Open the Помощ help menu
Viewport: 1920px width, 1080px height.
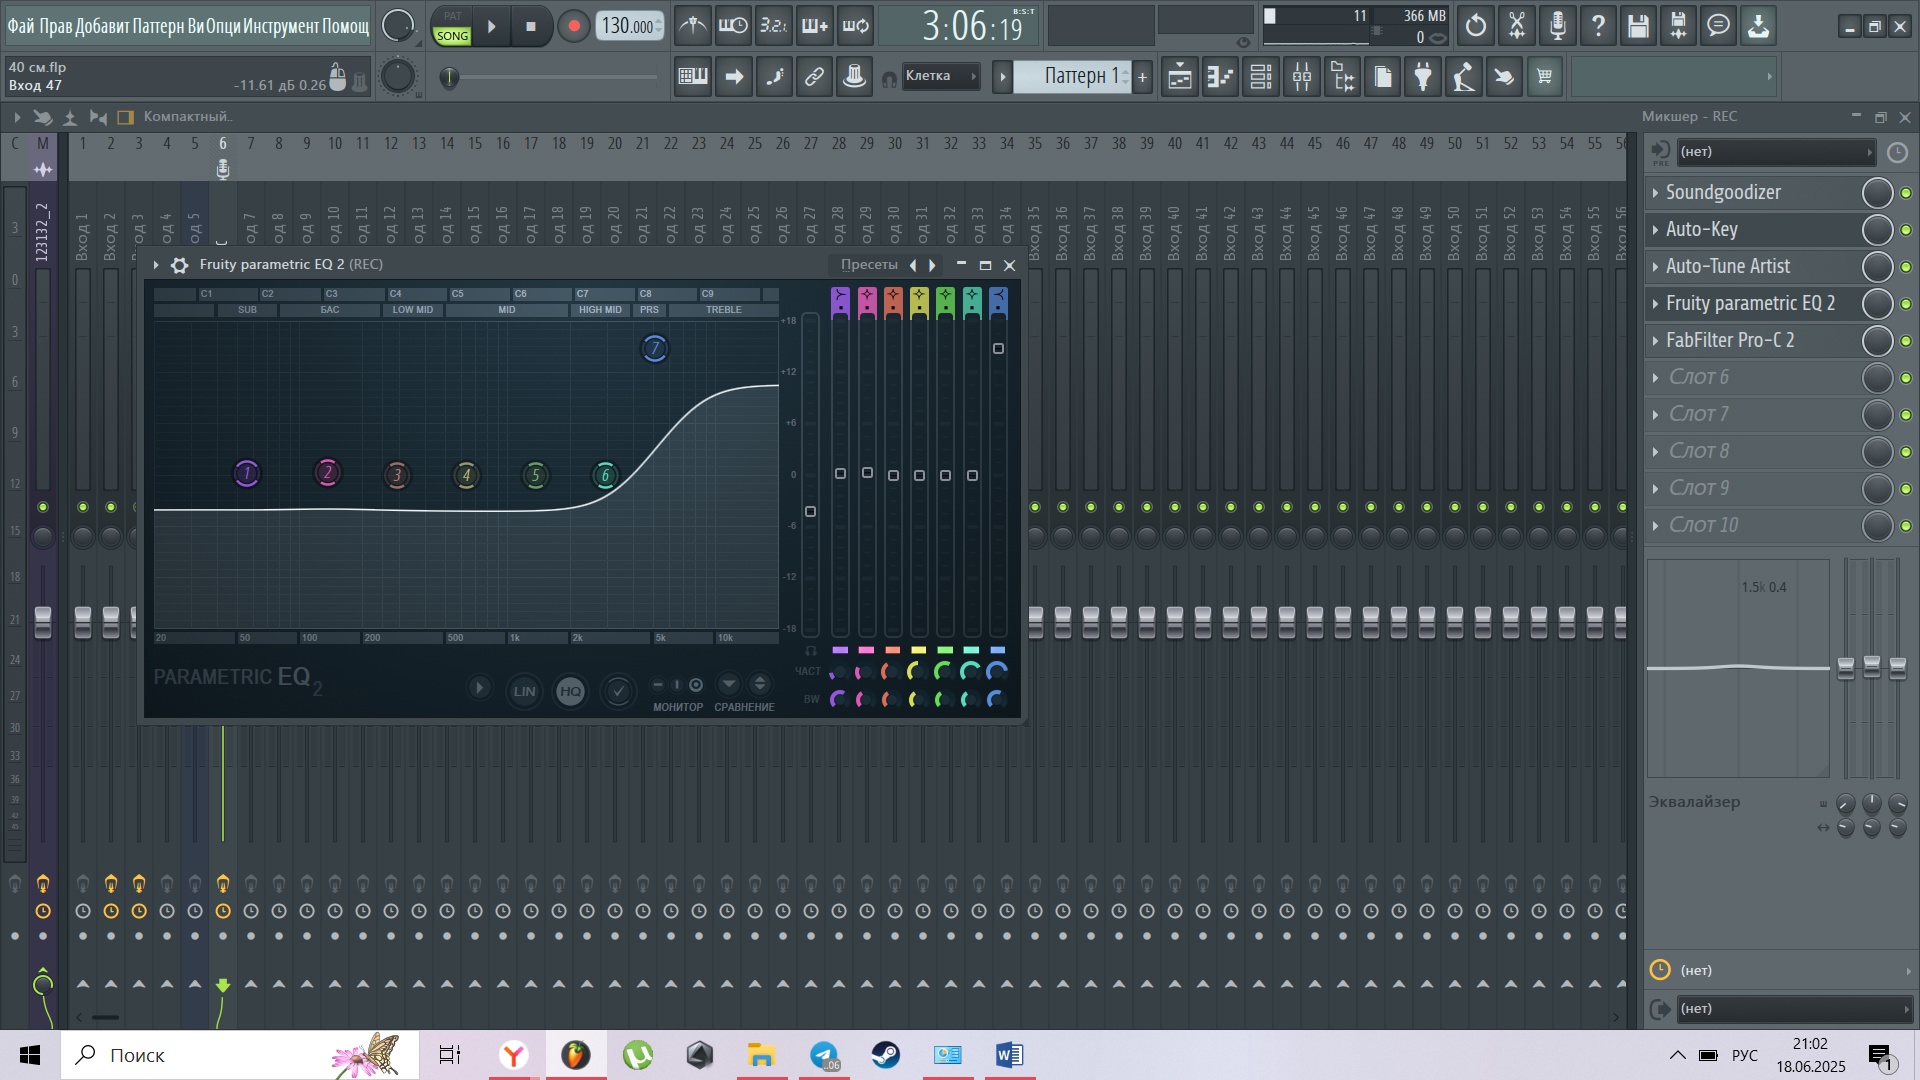click(345, 26)
